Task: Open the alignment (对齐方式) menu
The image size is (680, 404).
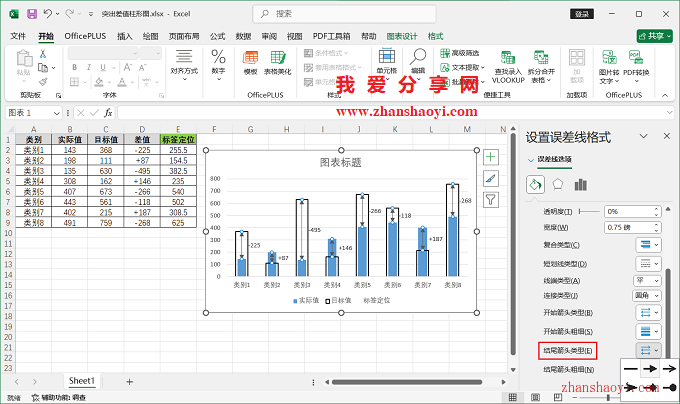Action: click(x=184, y=65)
